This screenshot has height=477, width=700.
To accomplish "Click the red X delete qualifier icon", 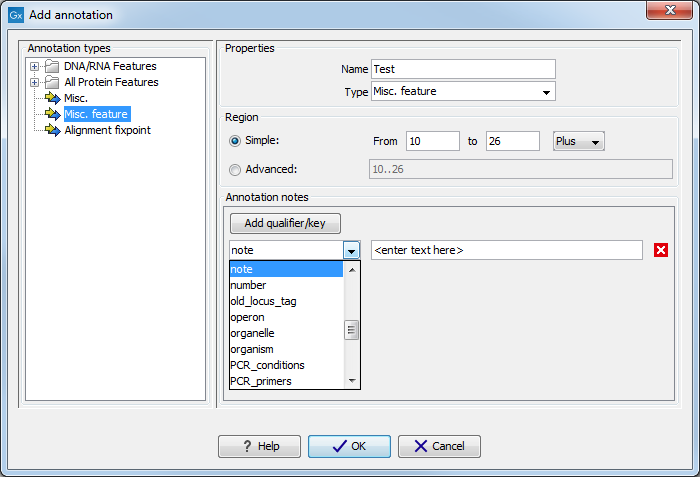I will pyautogui.click(x=661, y=250).
